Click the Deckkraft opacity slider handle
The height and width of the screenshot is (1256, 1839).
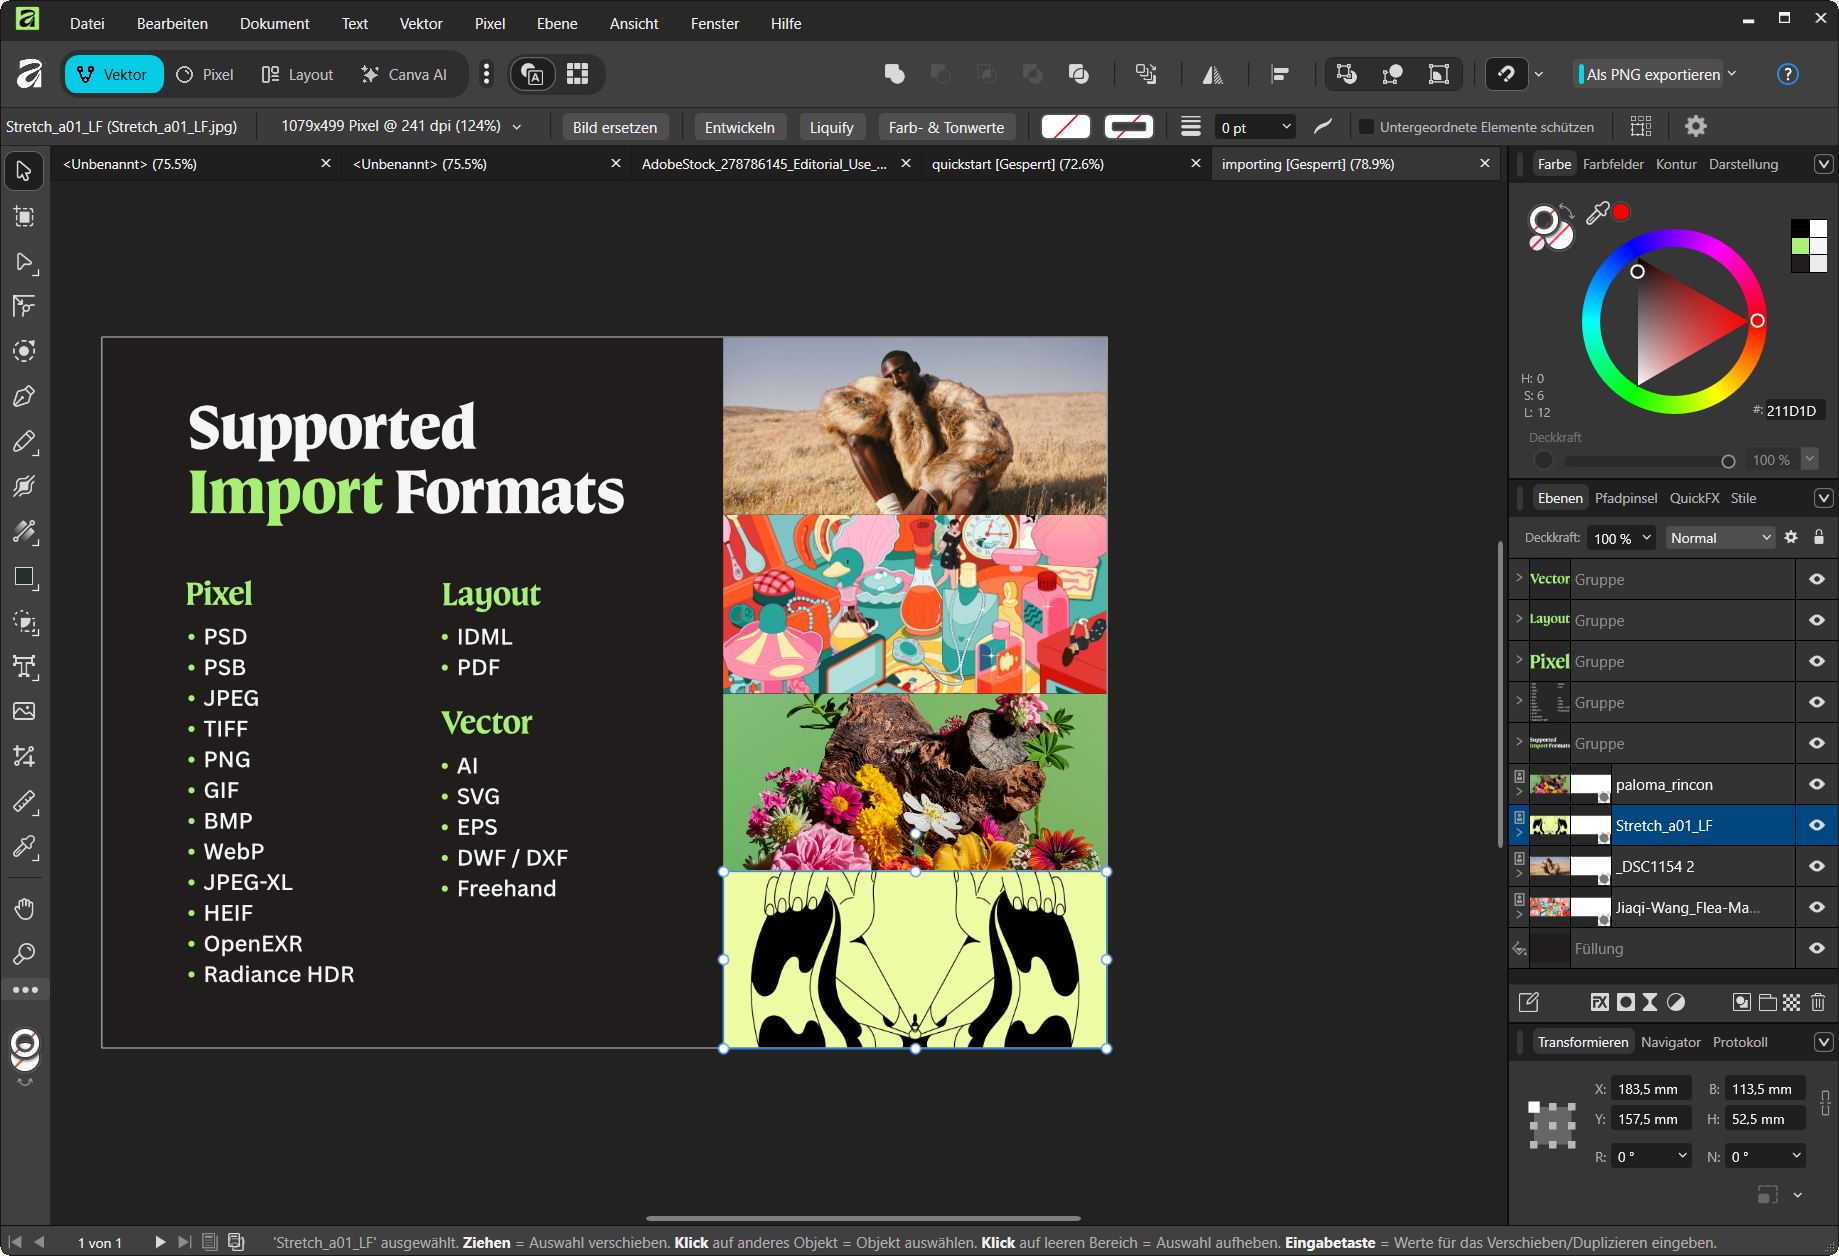pos(1728,461)
